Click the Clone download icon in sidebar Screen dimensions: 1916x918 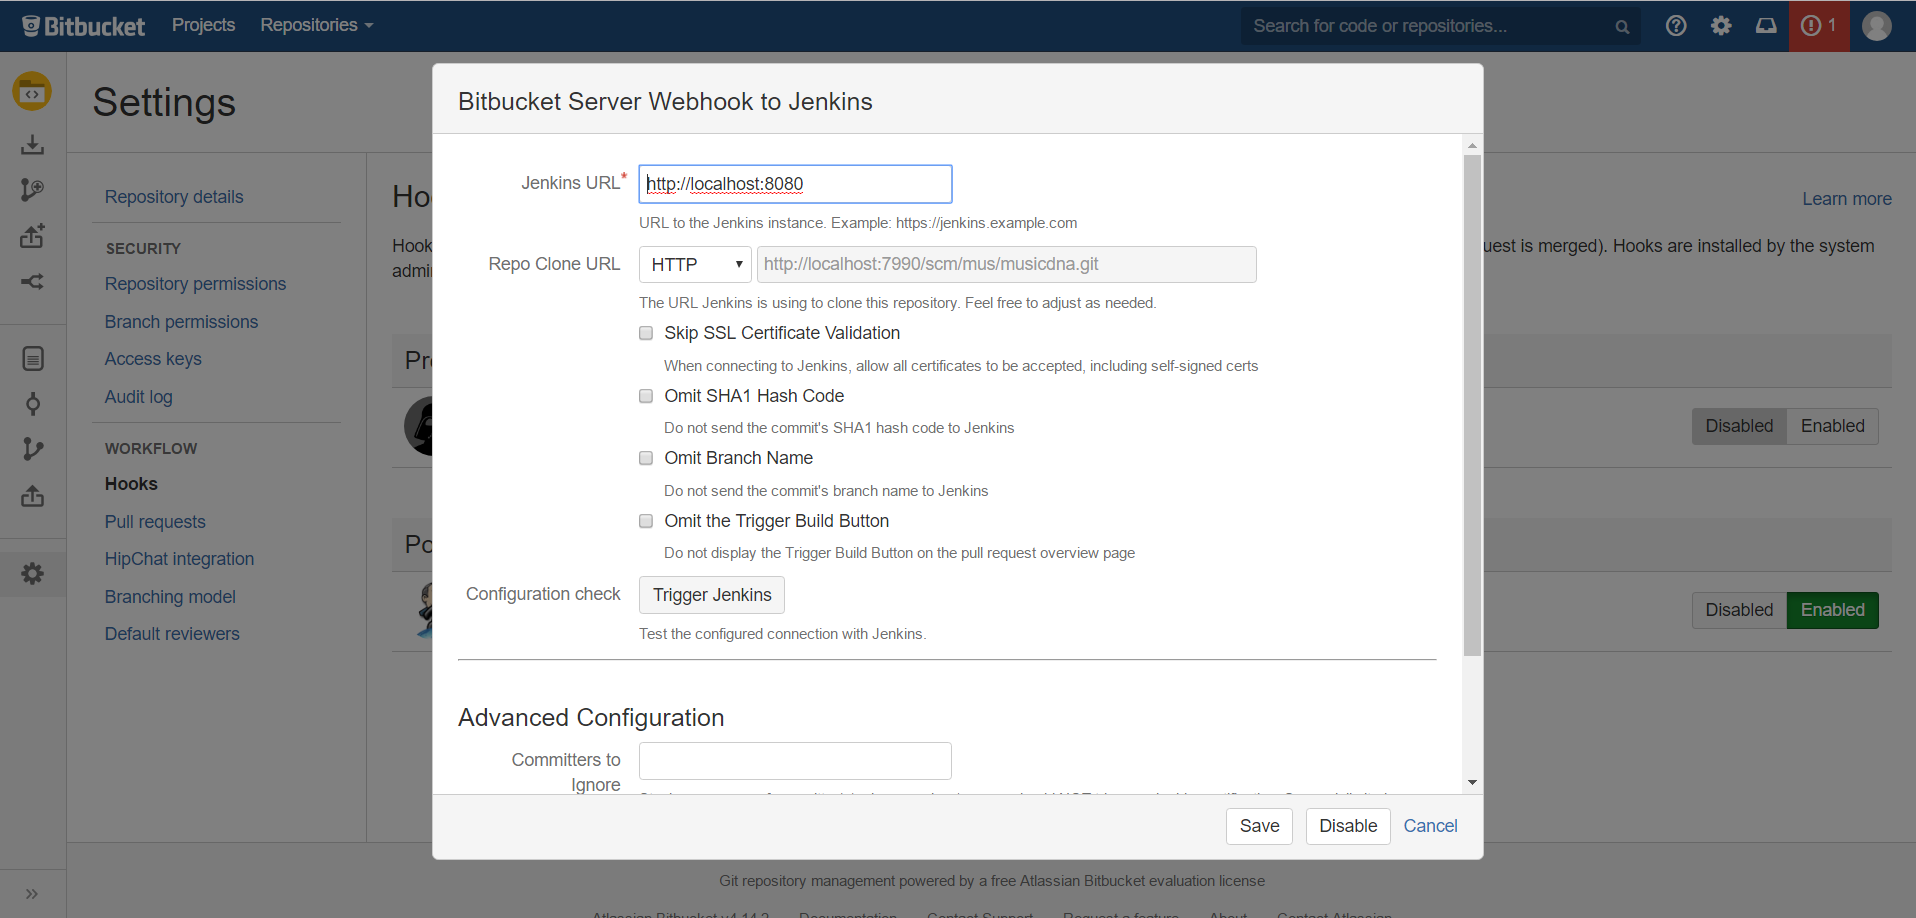pyautogui.click(x=32, y=145)
